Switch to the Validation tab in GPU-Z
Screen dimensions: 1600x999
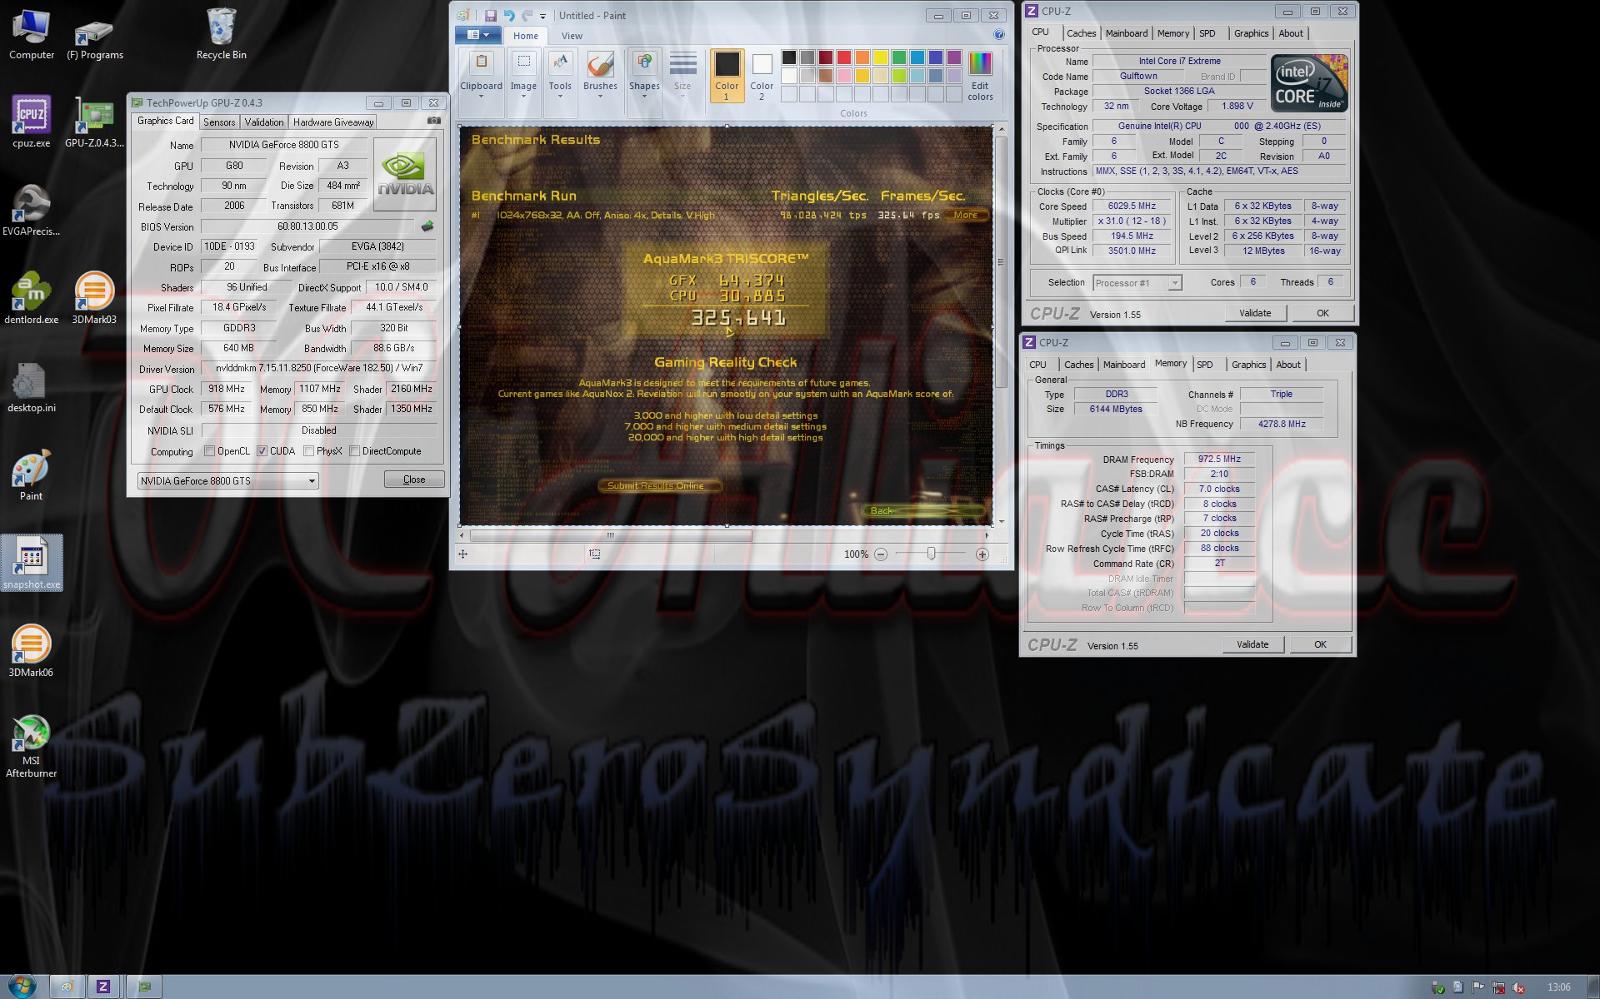264,122
